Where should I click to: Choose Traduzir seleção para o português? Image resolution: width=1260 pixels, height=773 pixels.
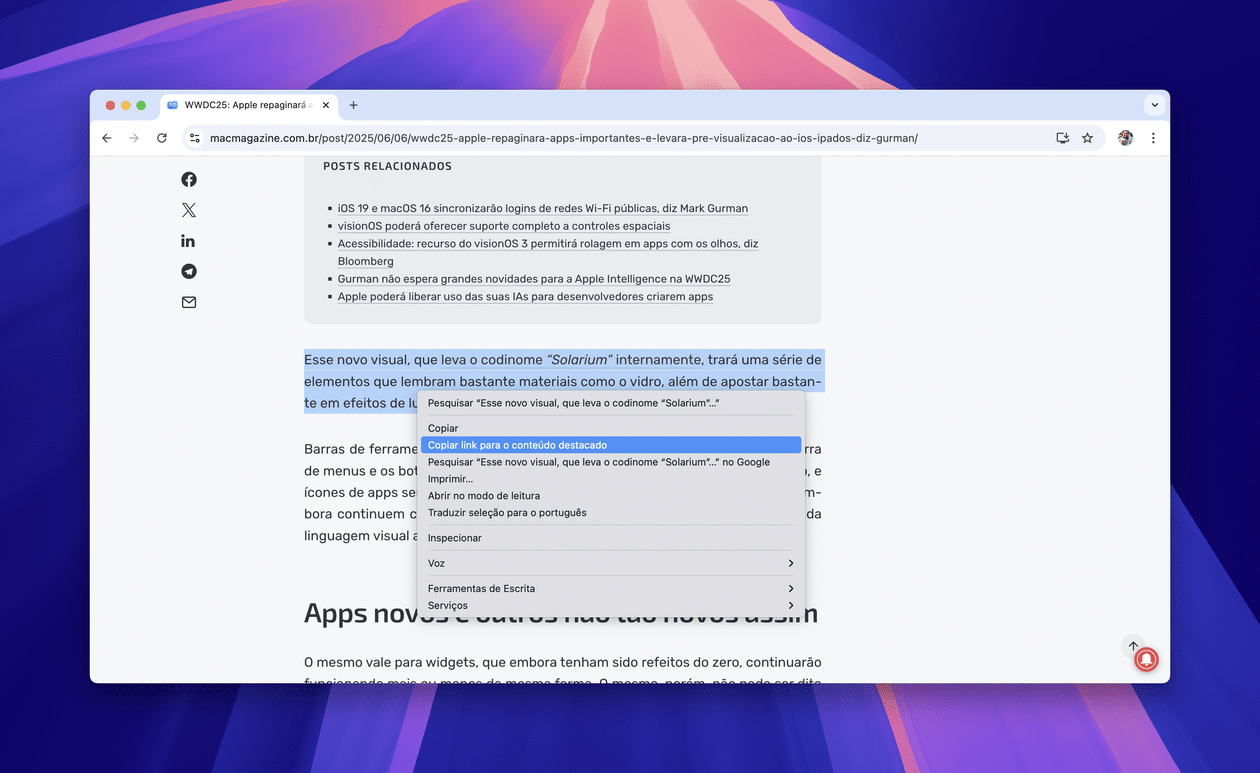point(611,513)
